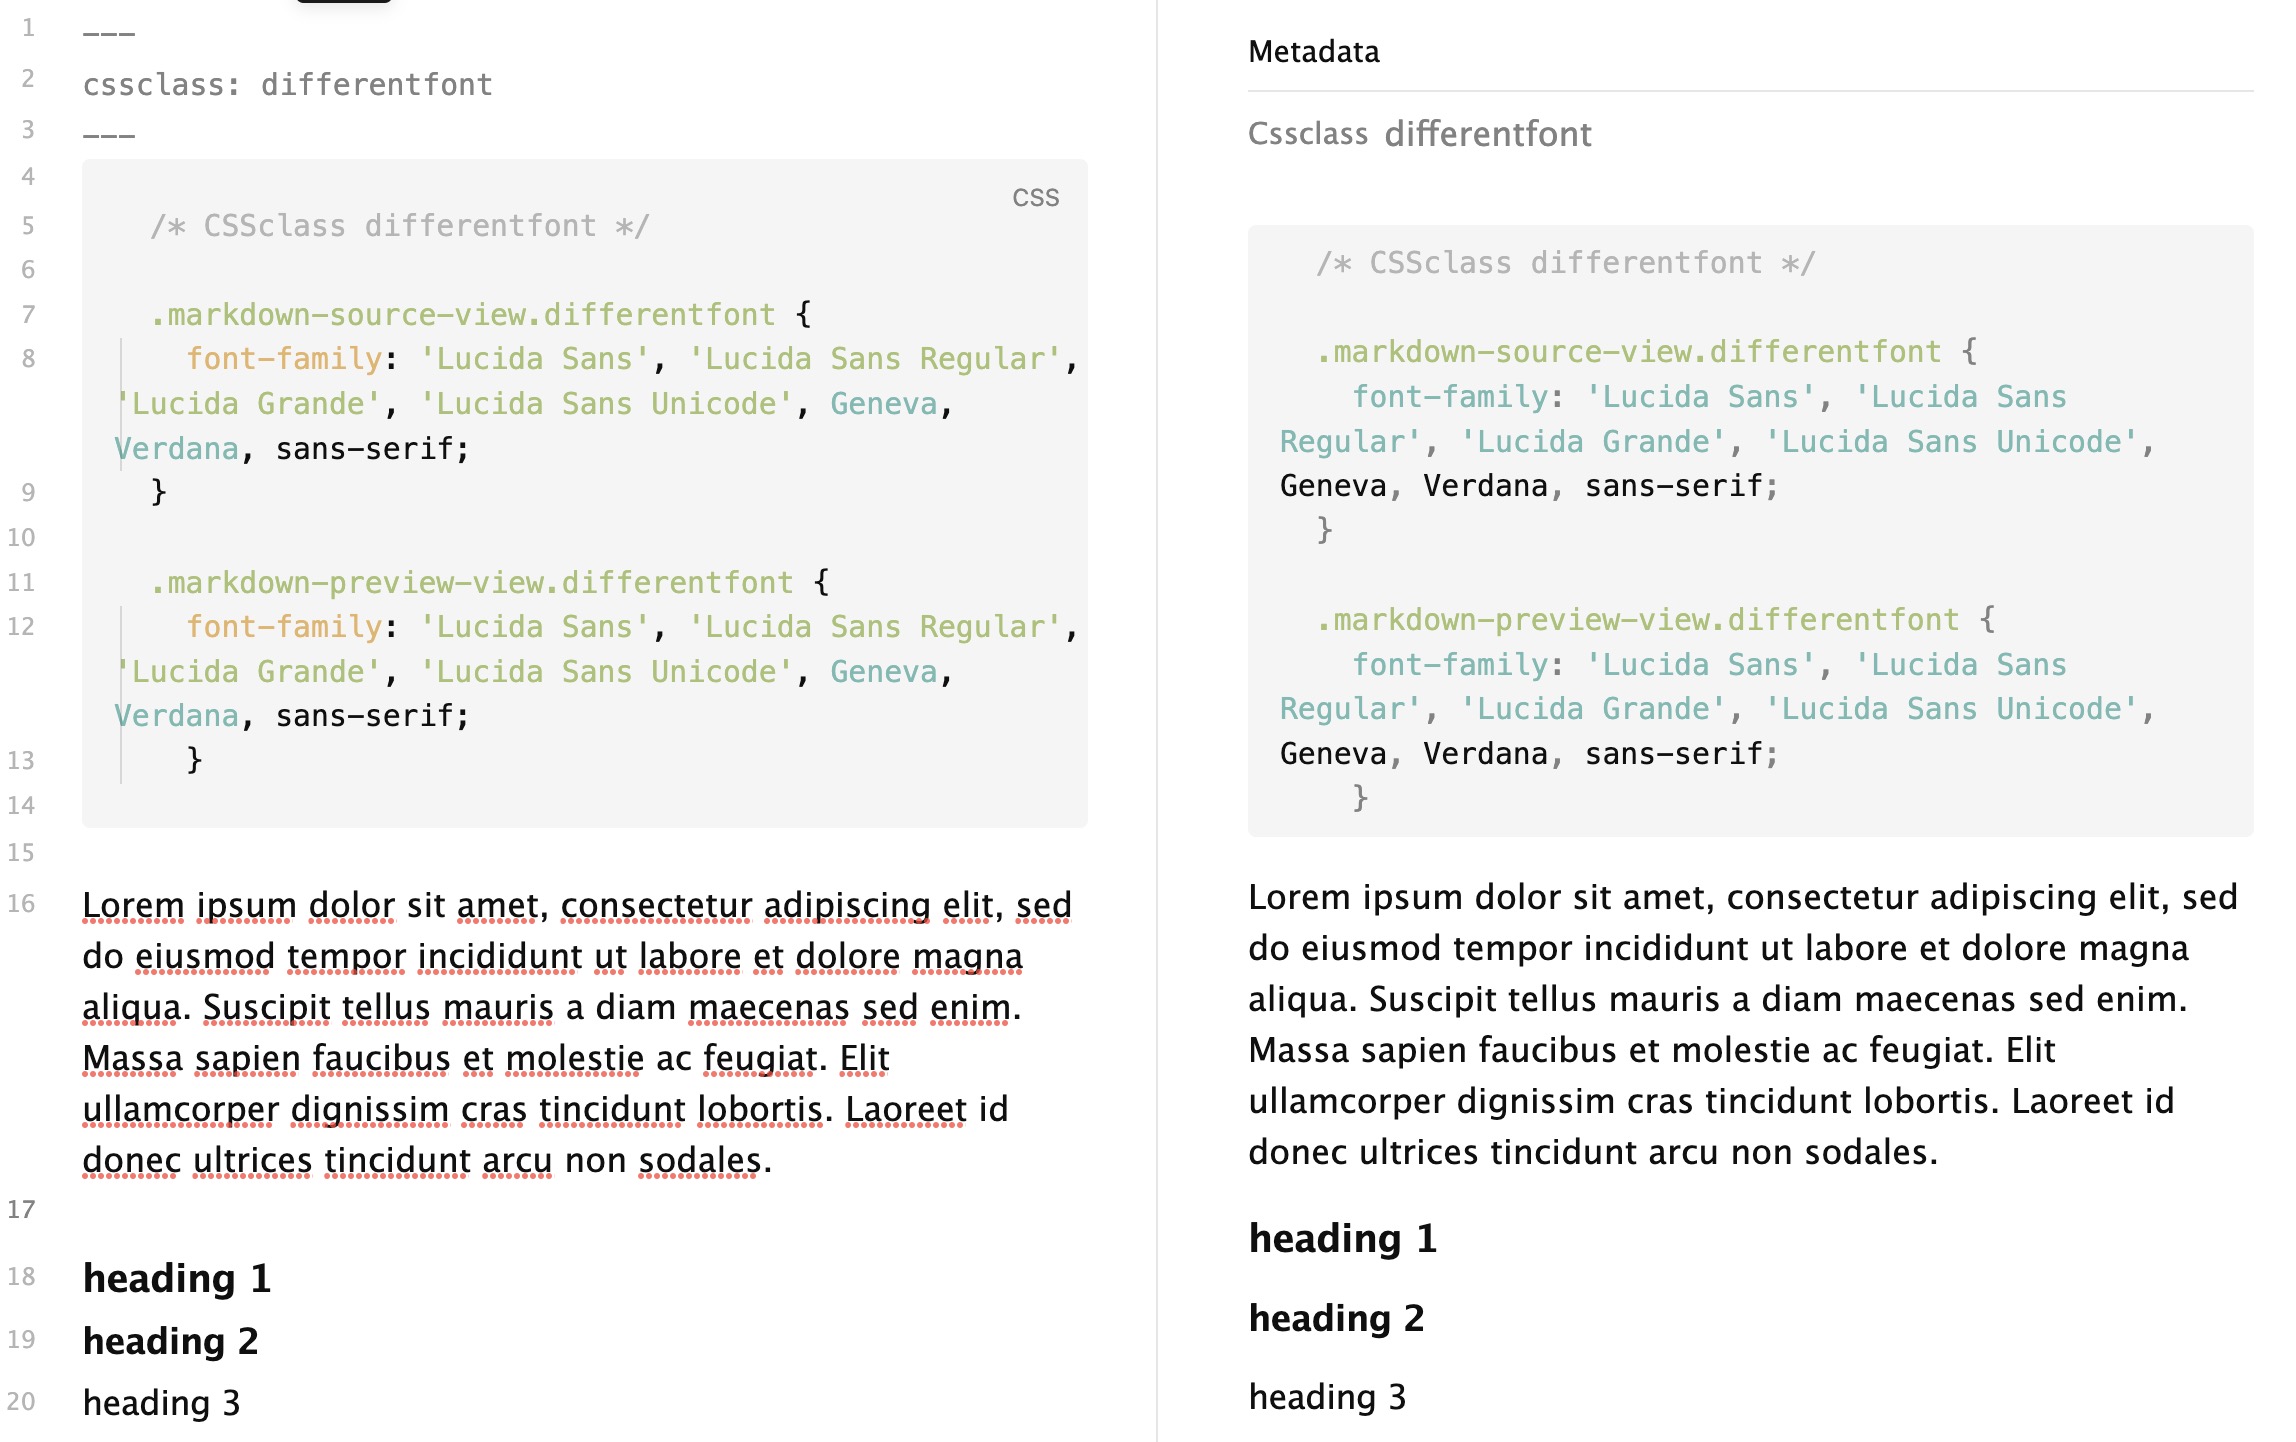Click the CSSclass comment in preview code block
Screen dimensions: 2296x1442
(x=1565, y=263)
